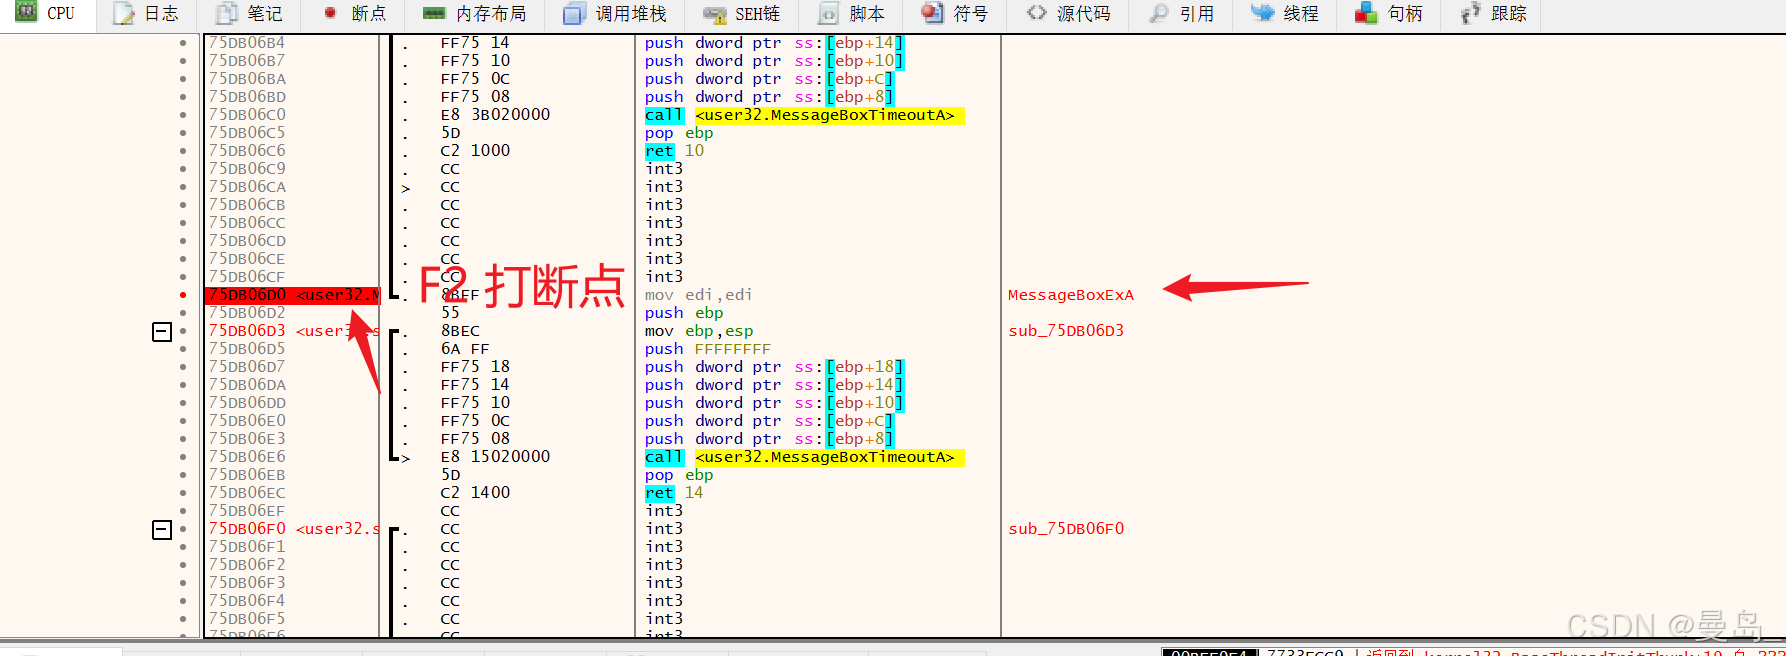This screenshot has width=1786, height=656.
Task: Select the address 75DB06F0 <user32.s label
Action: coord(293,529)
